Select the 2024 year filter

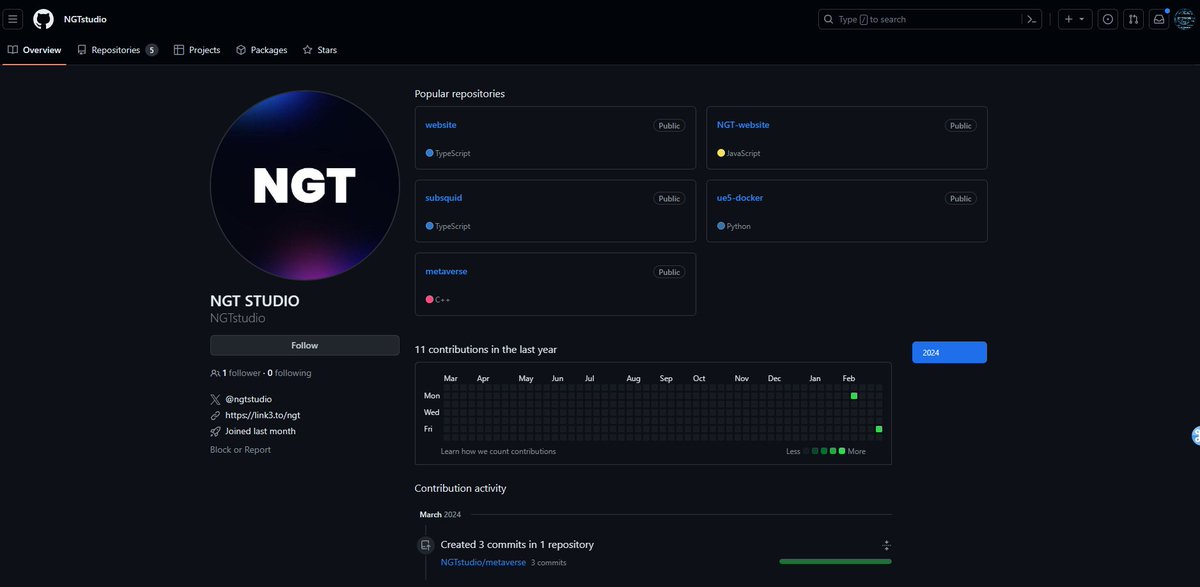(x=949, y=353)
